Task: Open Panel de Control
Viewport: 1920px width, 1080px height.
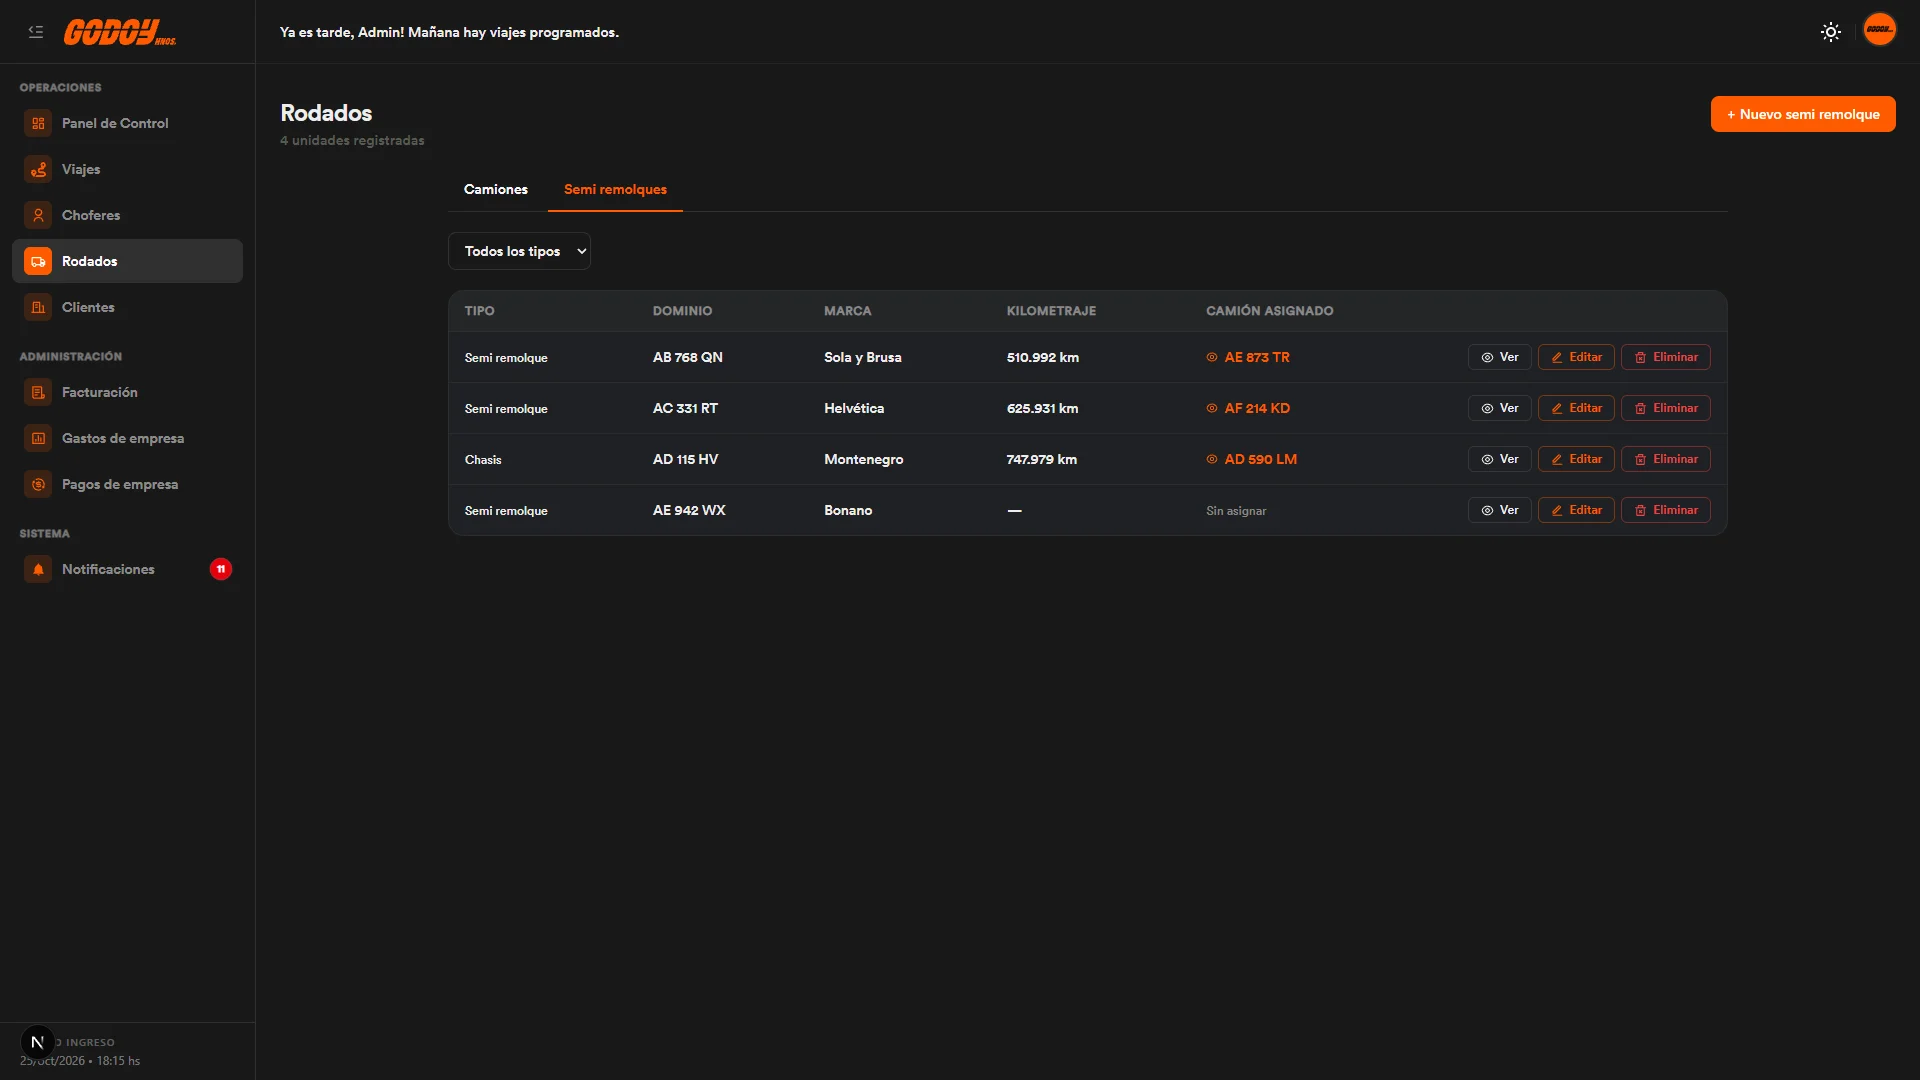Action: [x=127, y=123]
